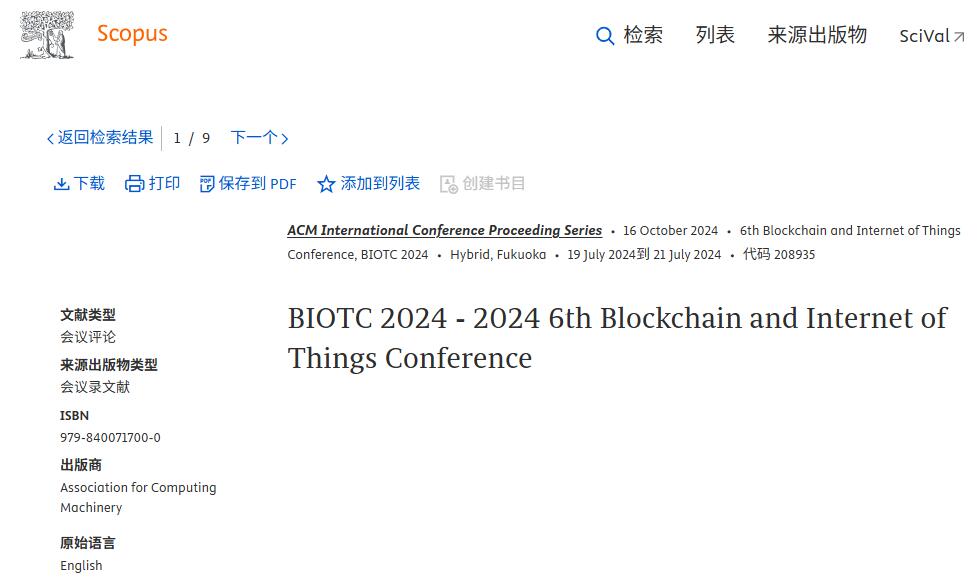Go back via 返回检索结果 link
Image resolution: width=977 pixels, height=581 pixels.
coord(105,137)
